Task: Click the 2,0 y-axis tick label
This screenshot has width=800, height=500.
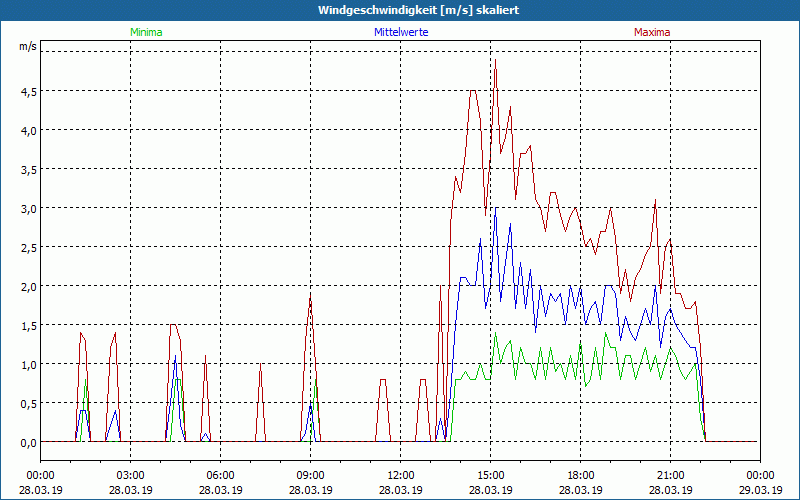Action: (29, 286)
